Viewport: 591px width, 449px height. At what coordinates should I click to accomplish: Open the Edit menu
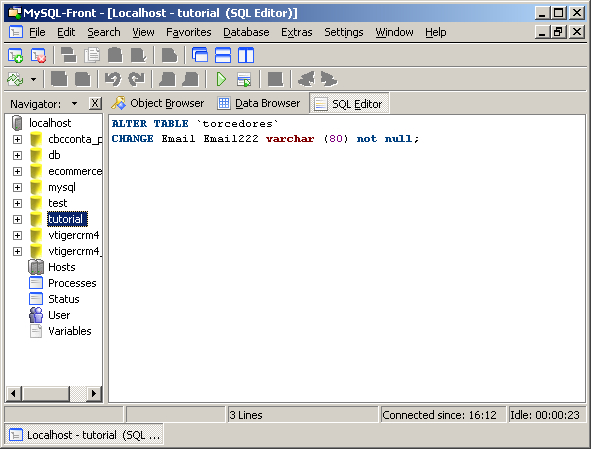[66, 32]
